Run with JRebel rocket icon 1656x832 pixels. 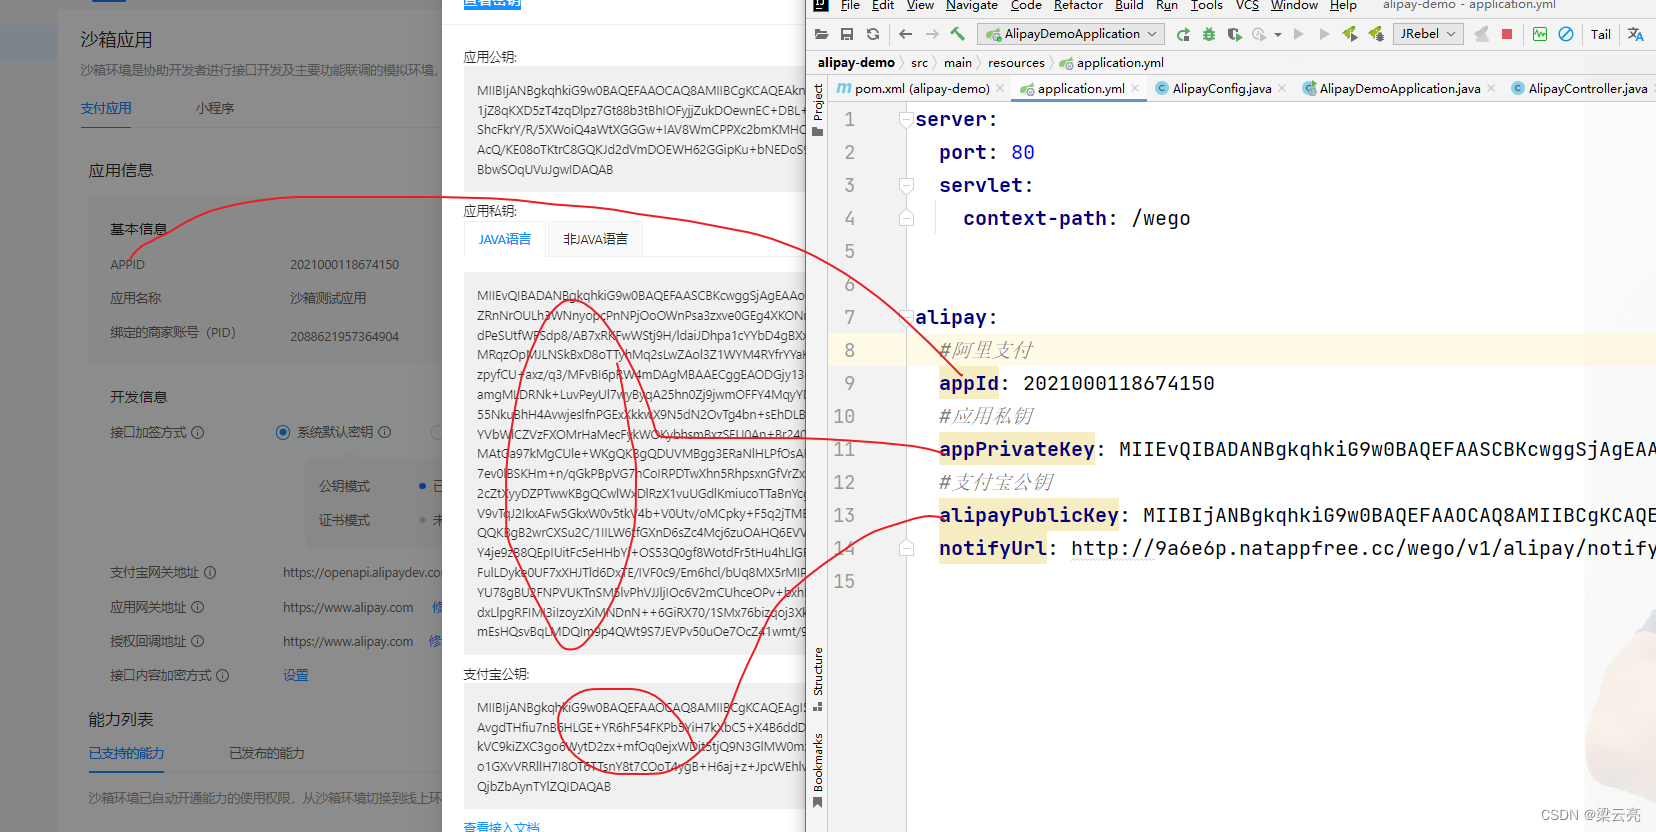[1350, 34]
